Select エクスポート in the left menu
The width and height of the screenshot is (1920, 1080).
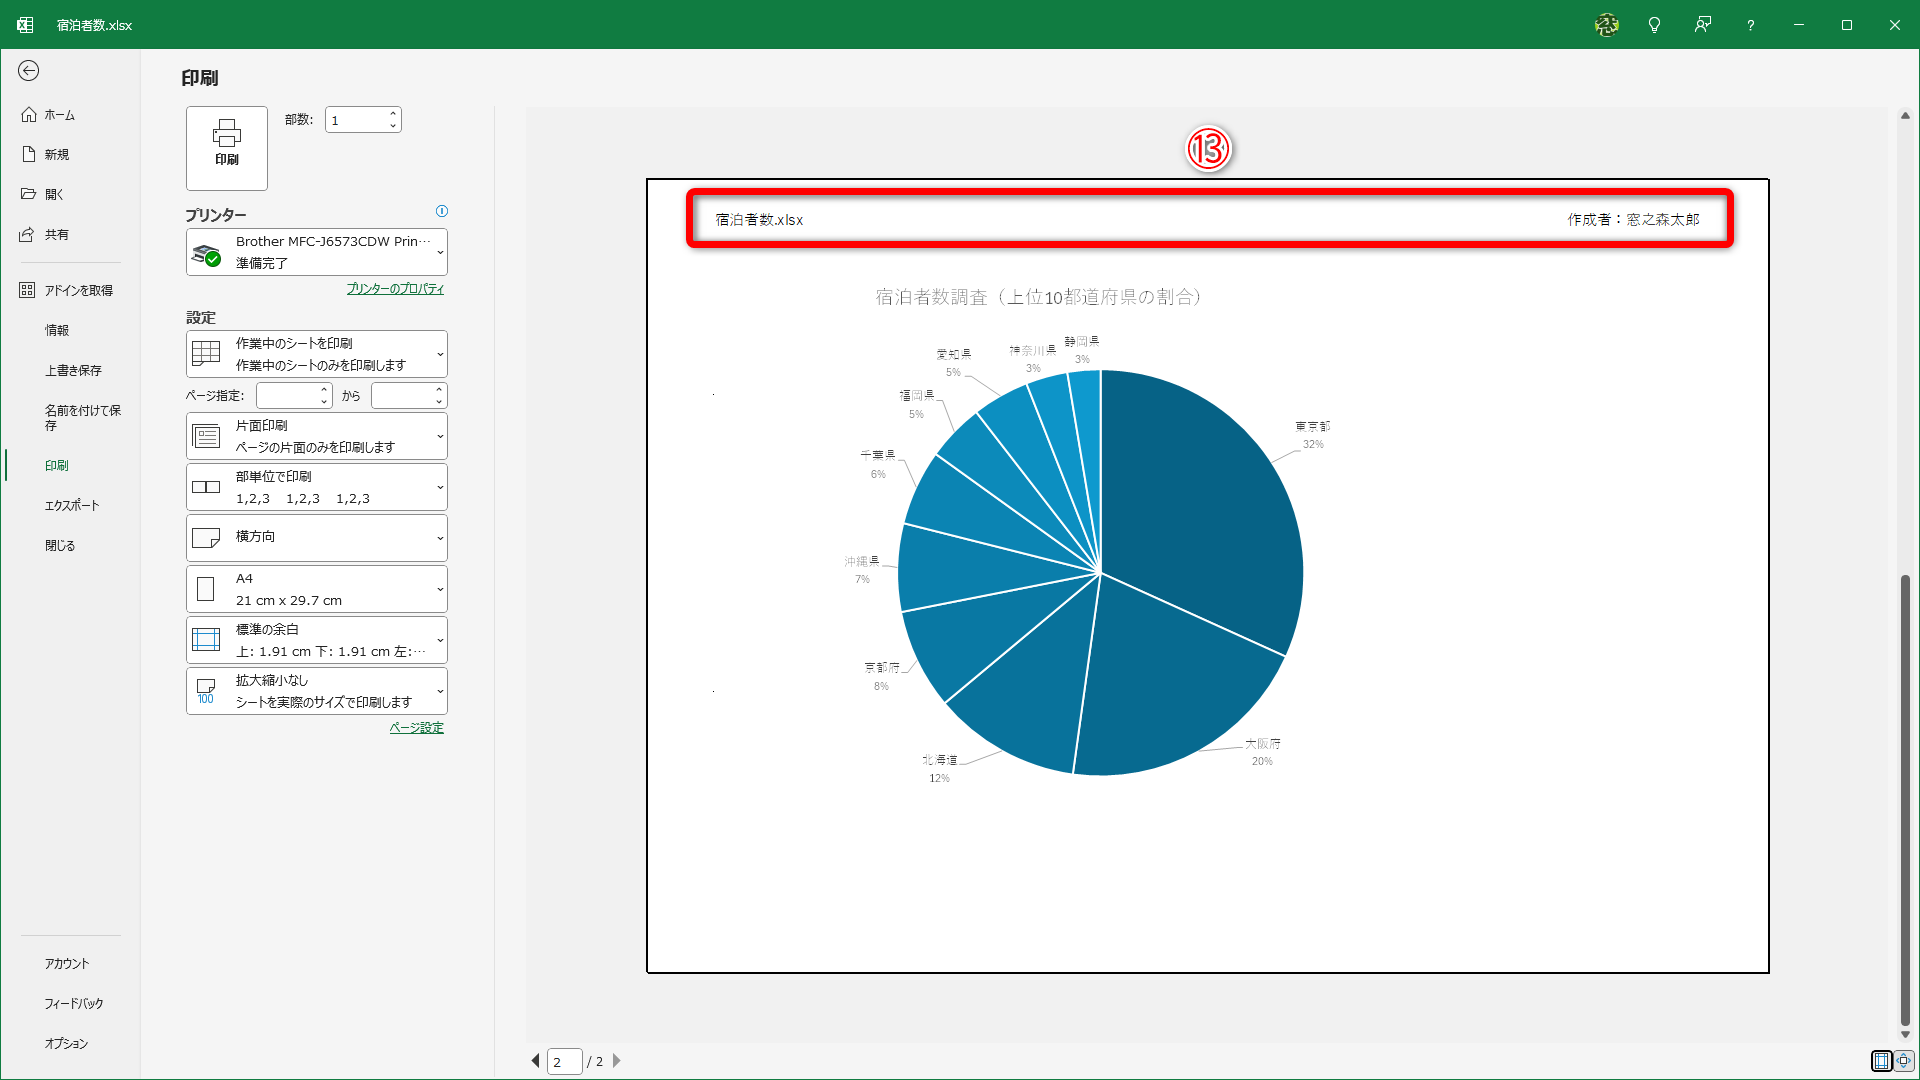[x=72, y=505]
